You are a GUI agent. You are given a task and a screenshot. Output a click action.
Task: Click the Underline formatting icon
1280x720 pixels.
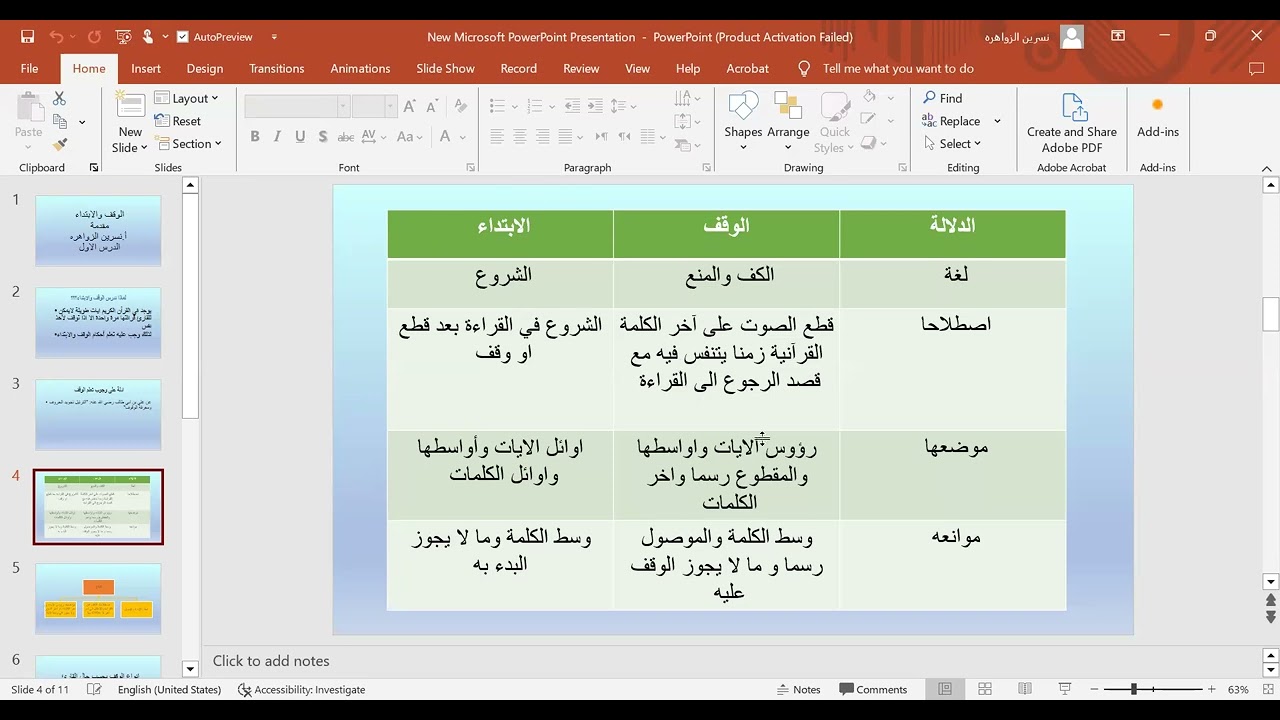coord(300,137)
